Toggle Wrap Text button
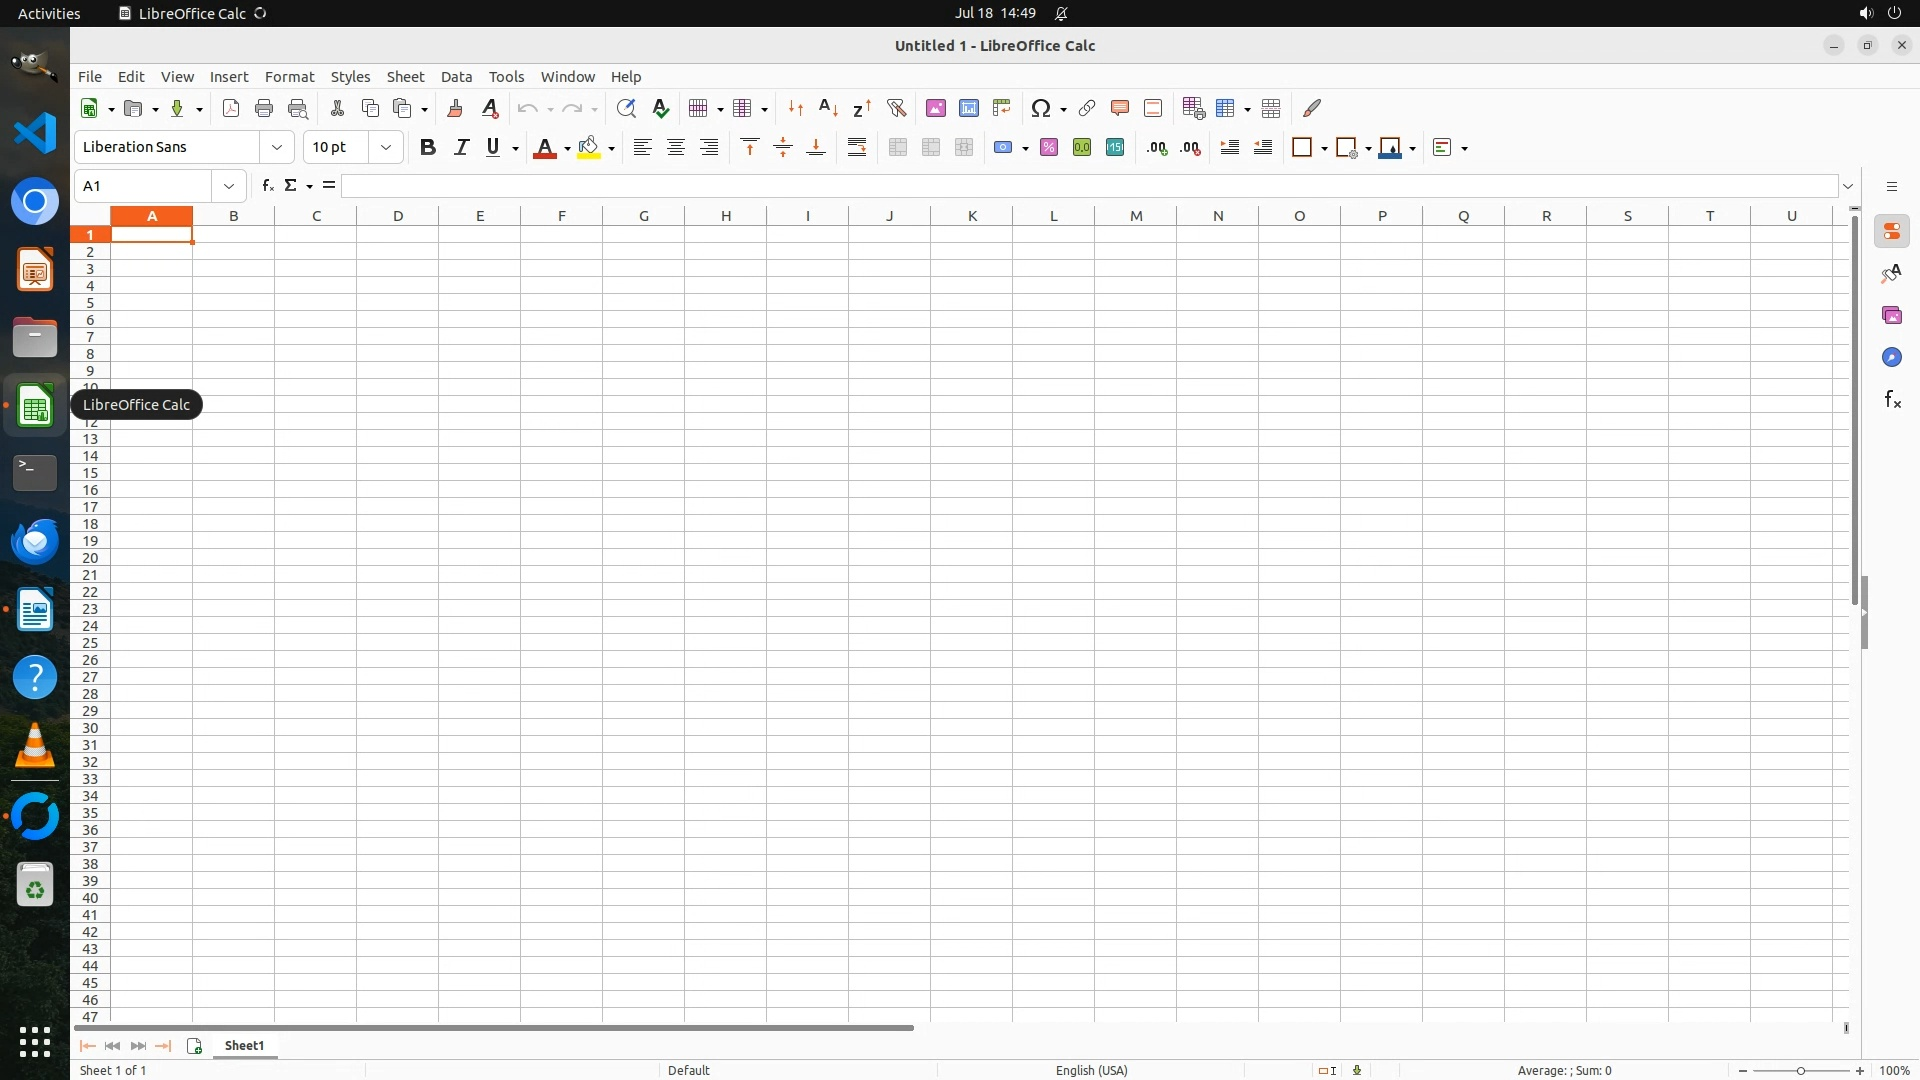1920x1080 pixels. 857,147
